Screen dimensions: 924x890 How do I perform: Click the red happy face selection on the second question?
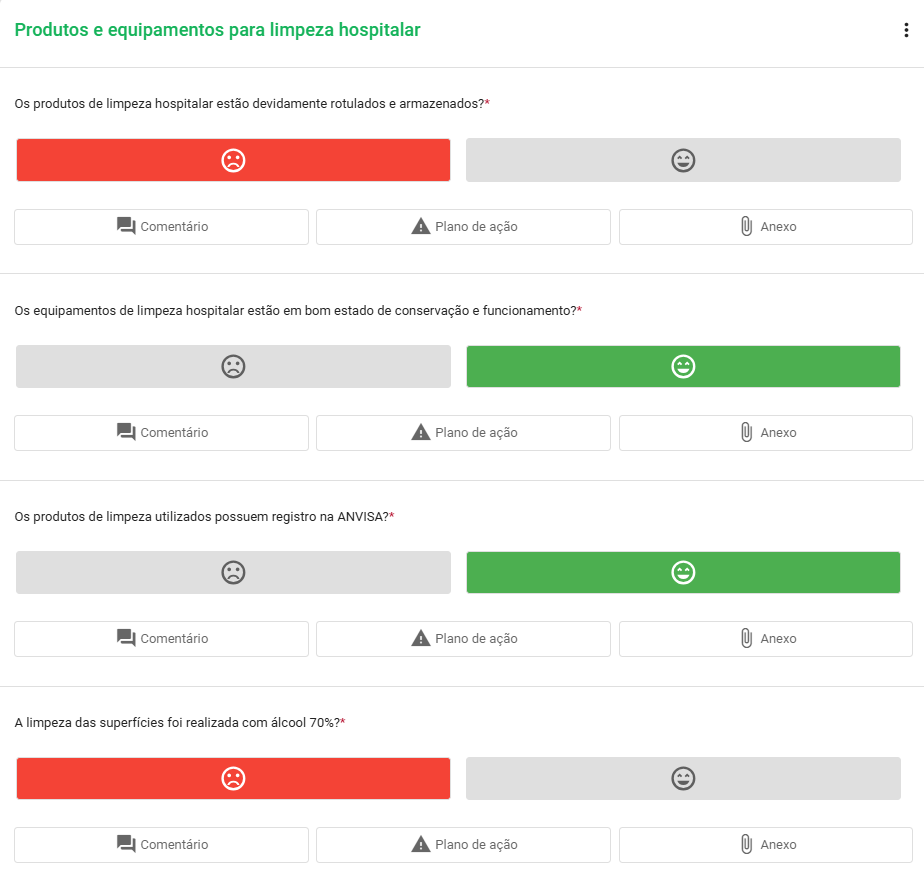click(683, 366)
